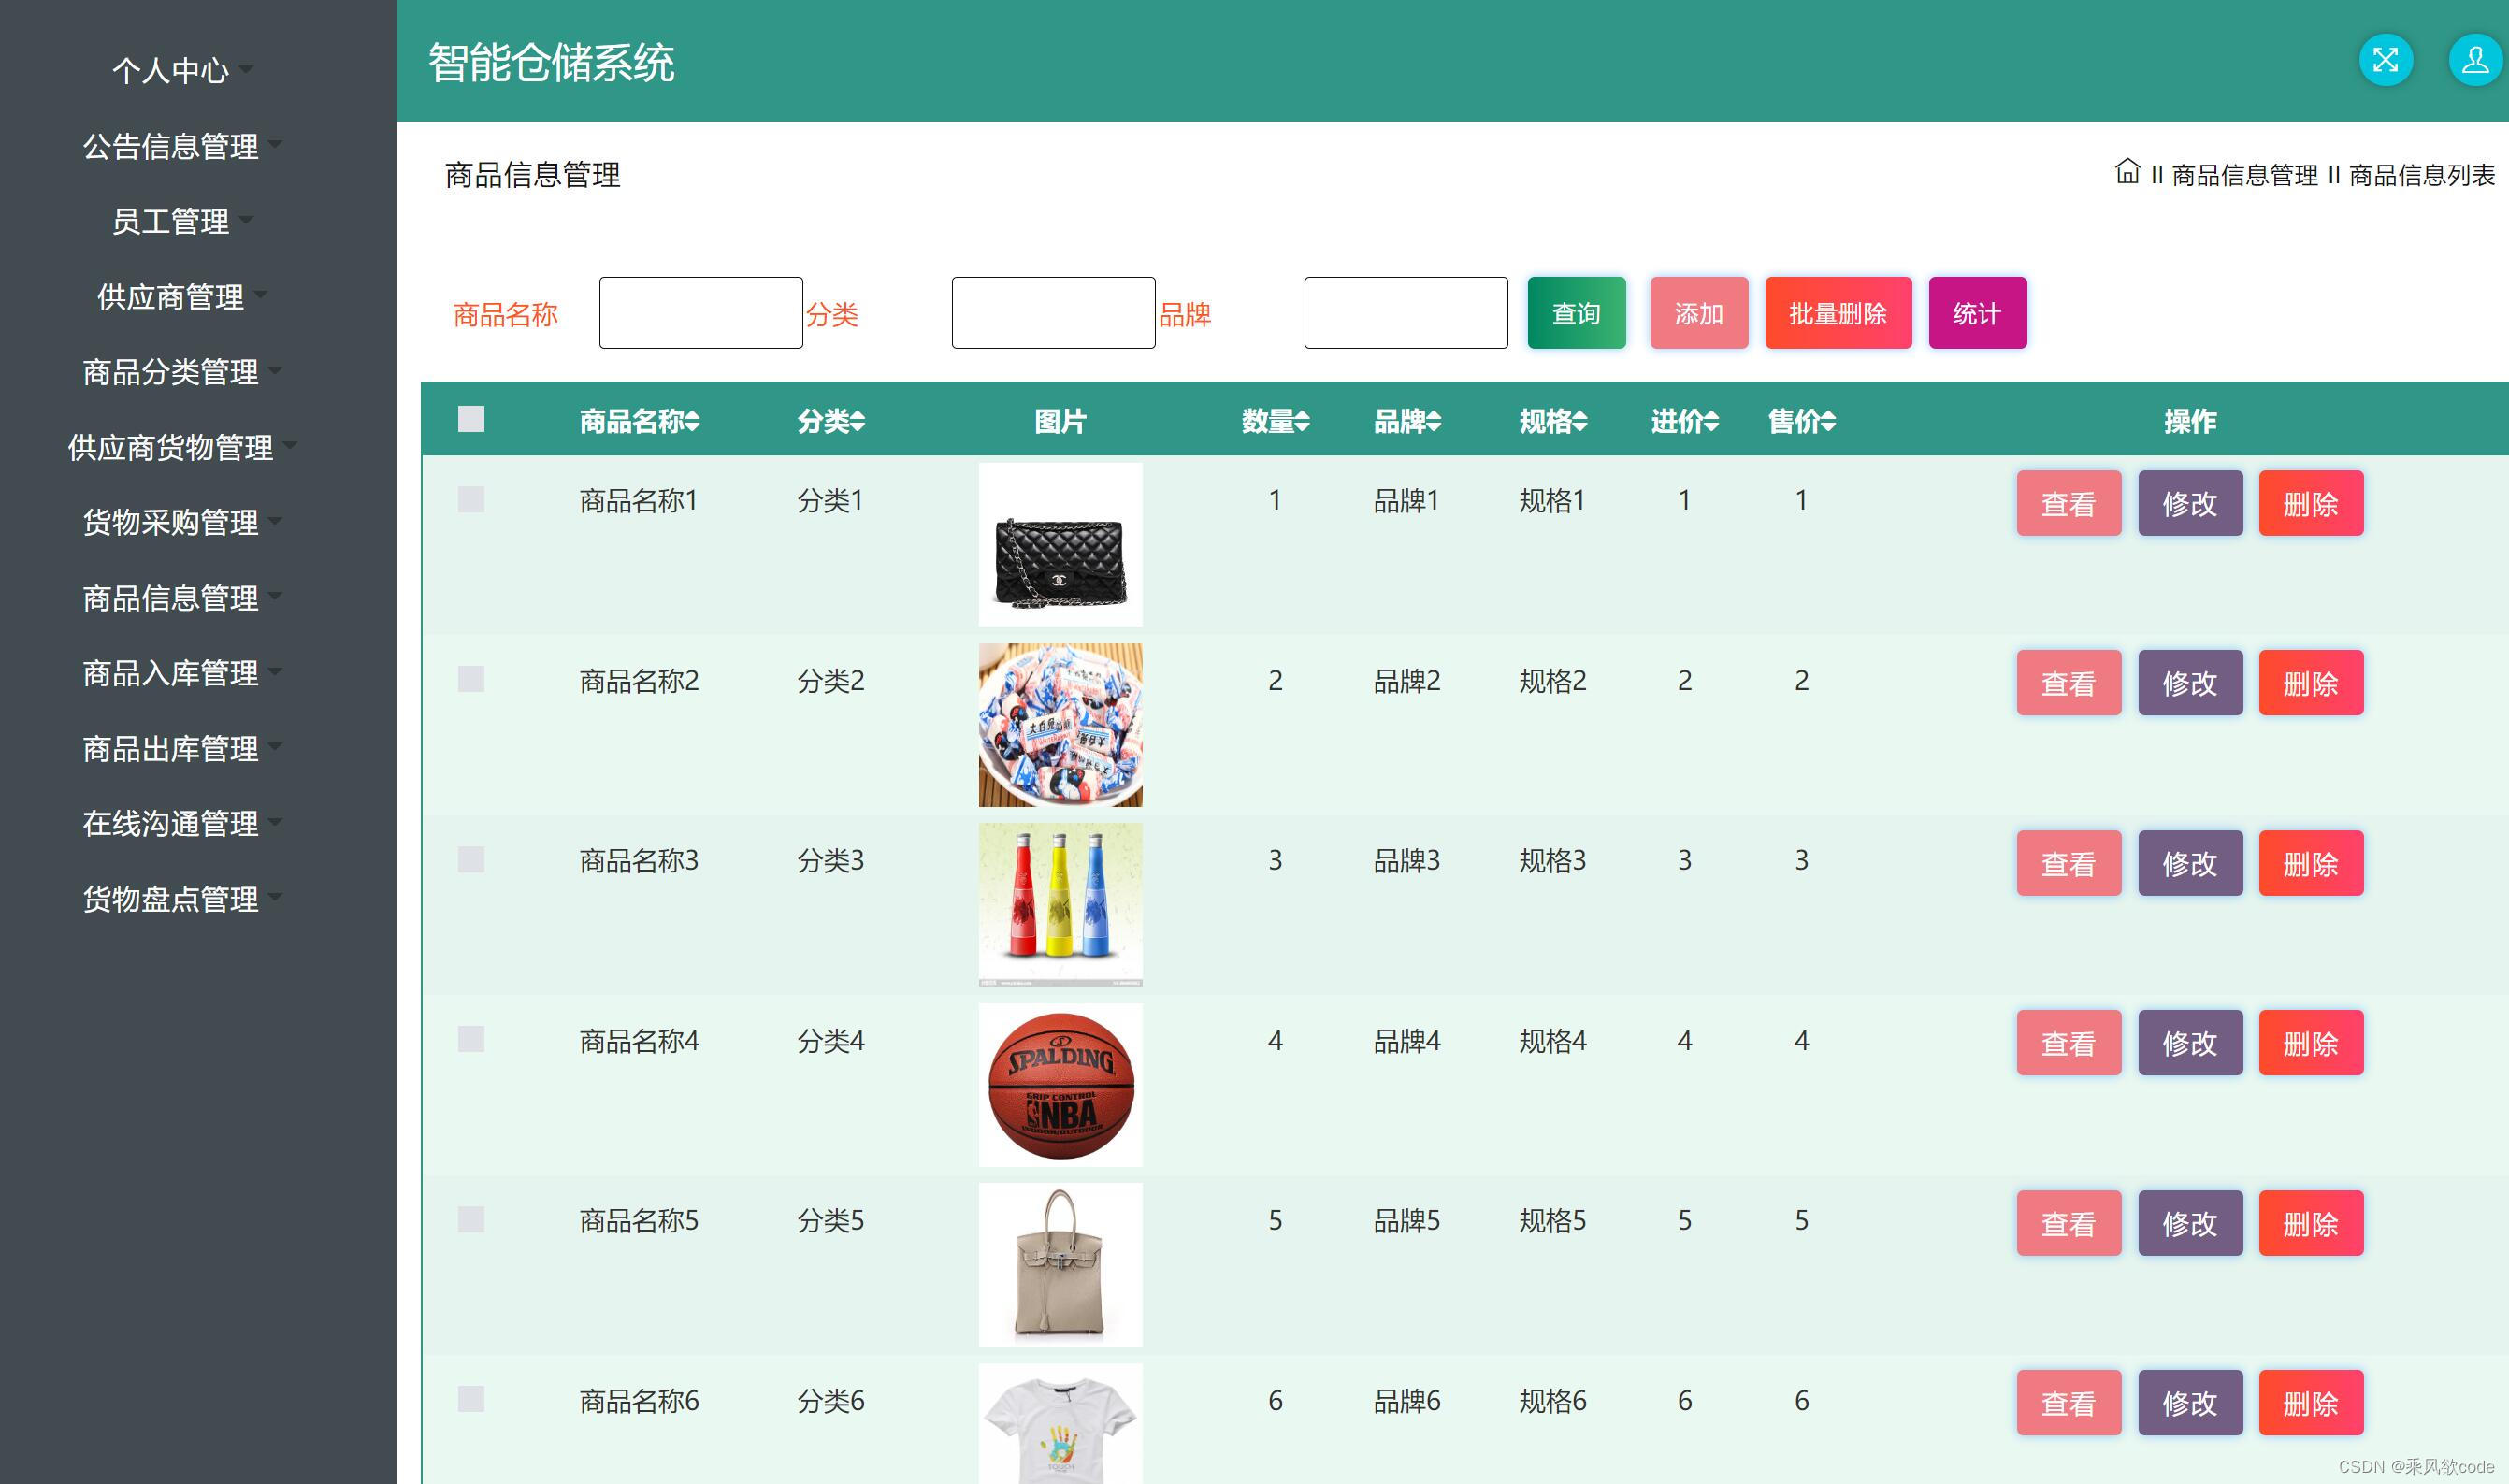Expand the 员工管理 sidebar menu

click(170, 221)
